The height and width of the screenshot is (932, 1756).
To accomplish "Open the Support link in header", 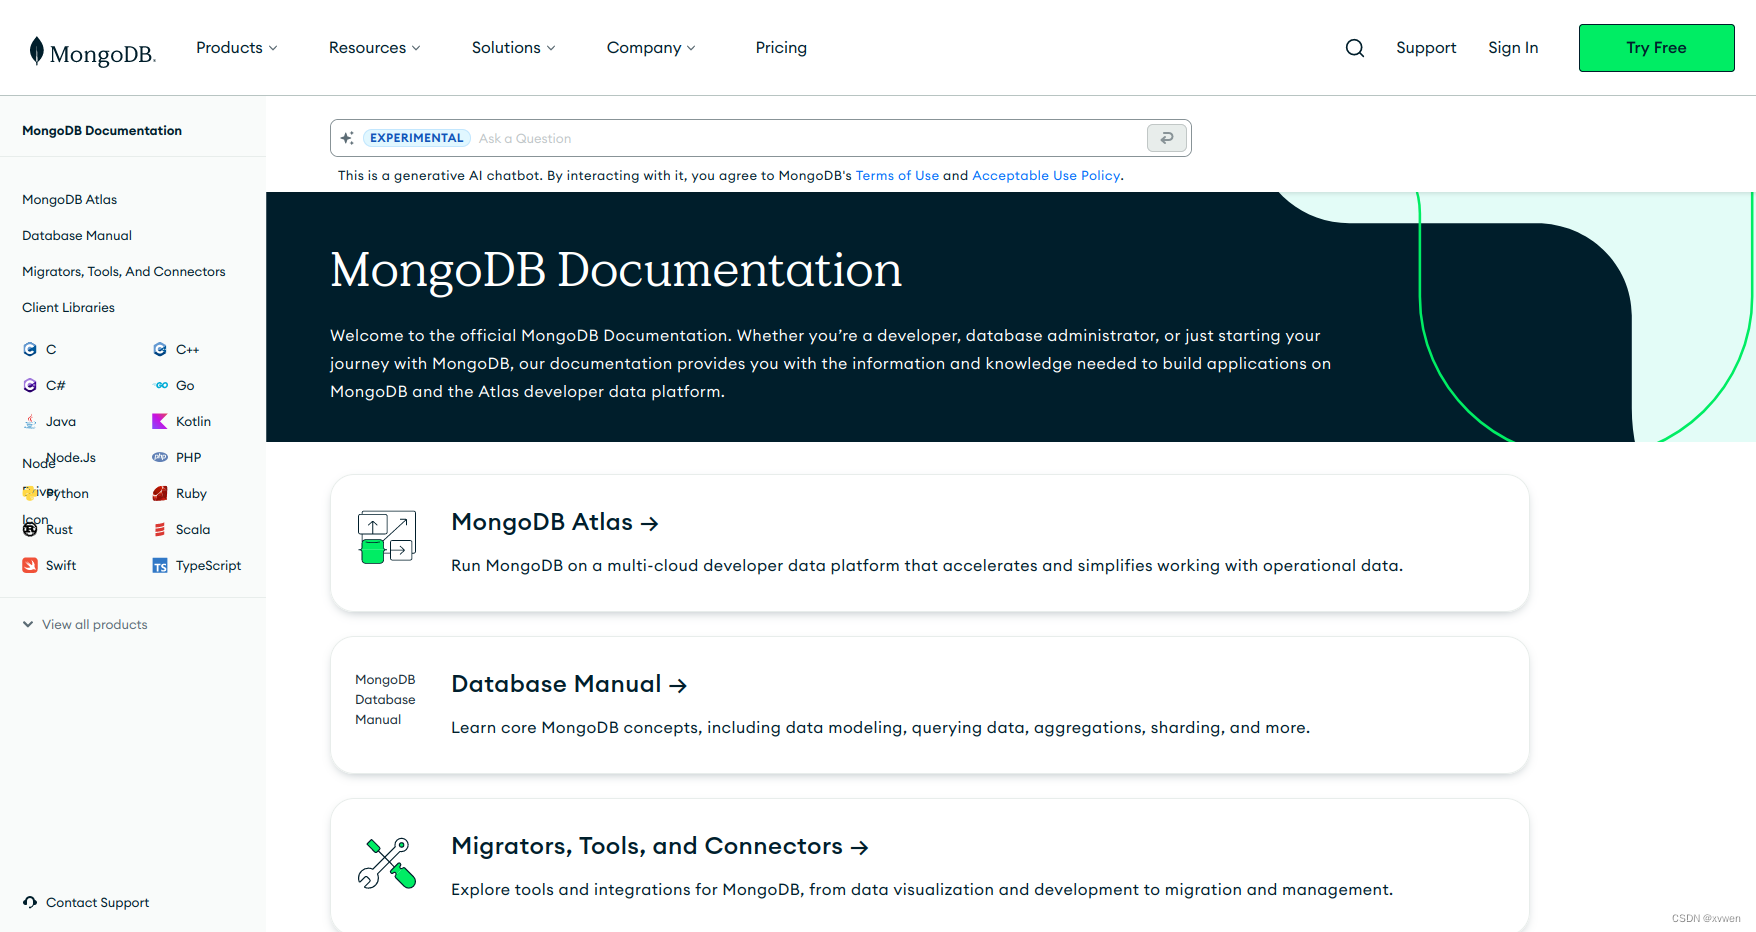I will click(x=1426, y=48).
